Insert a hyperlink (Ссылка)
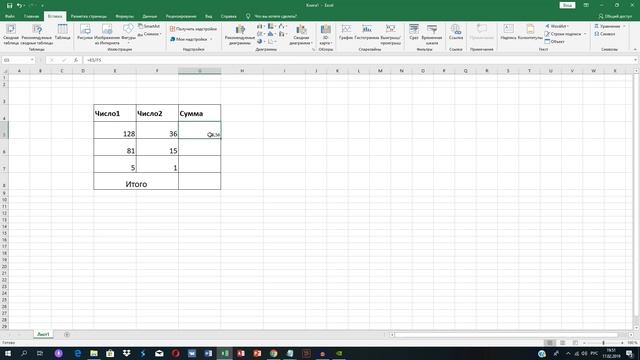This screenshot has width=640, height=360. click(456, 32)
